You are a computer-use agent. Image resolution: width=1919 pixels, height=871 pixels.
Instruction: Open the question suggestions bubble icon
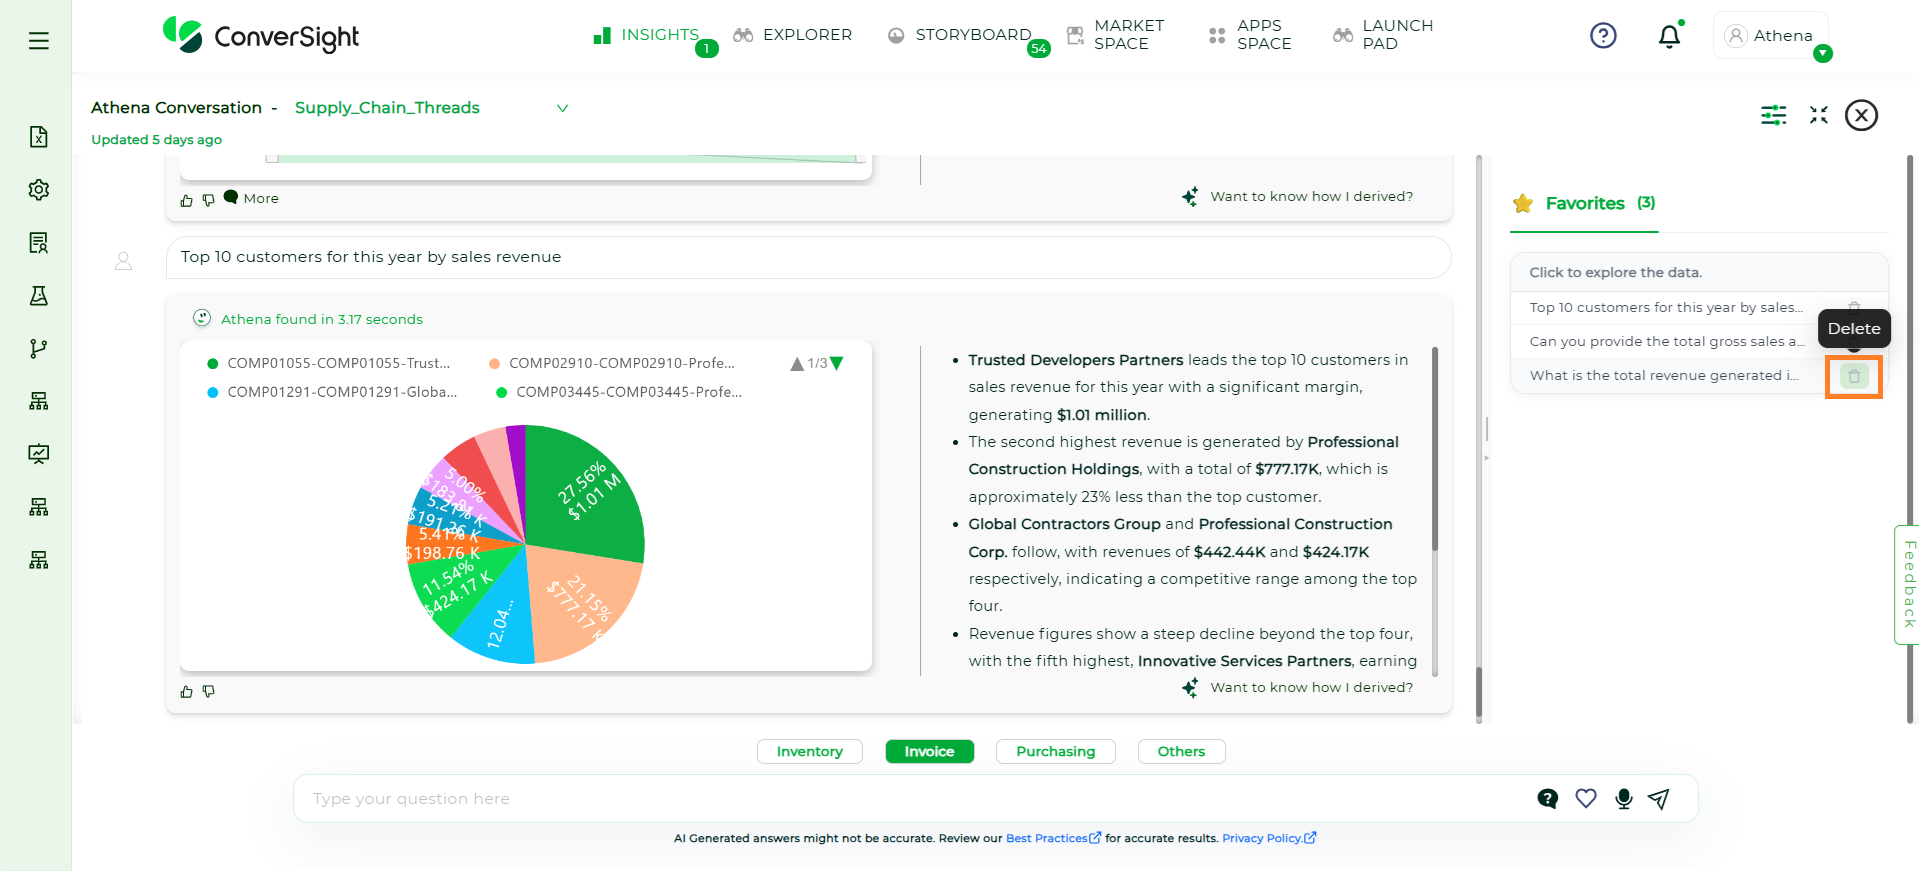tap(1547, 798)
